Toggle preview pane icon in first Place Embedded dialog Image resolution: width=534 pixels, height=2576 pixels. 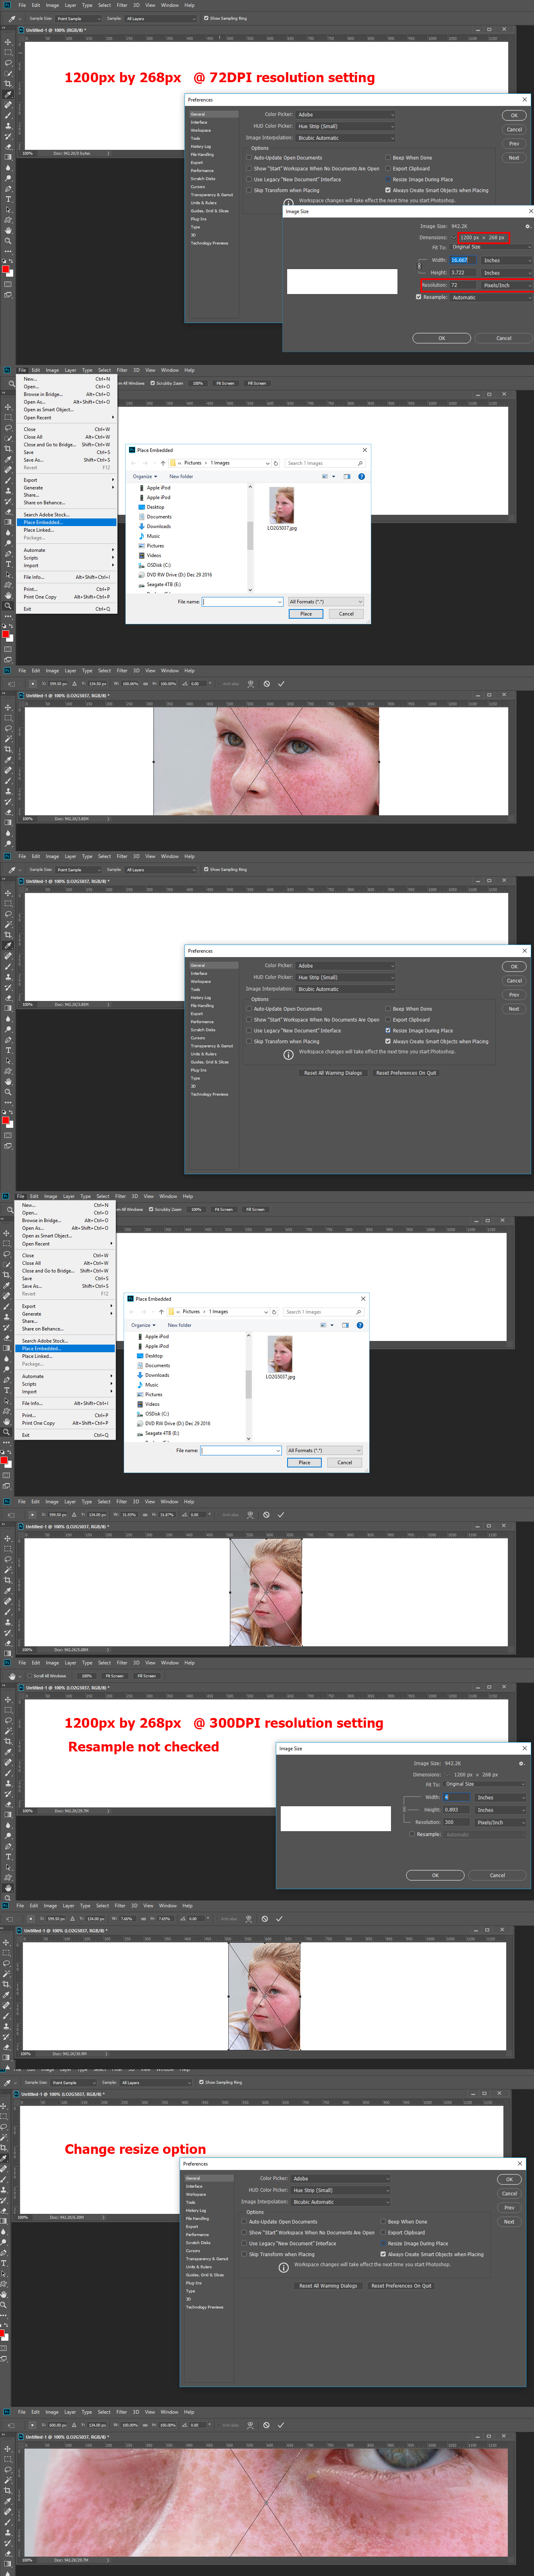(347, 476)
